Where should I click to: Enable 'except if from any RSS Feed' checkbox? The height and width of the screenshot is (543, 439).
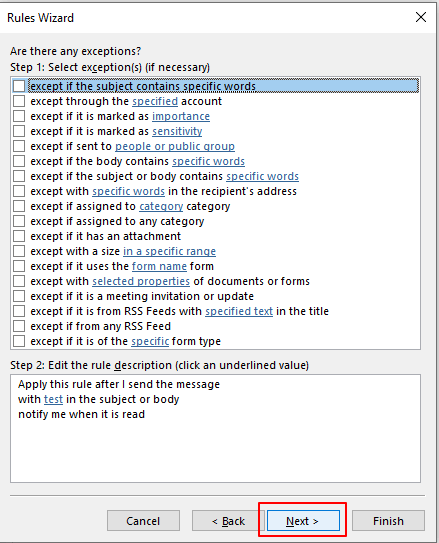(19, 326)
